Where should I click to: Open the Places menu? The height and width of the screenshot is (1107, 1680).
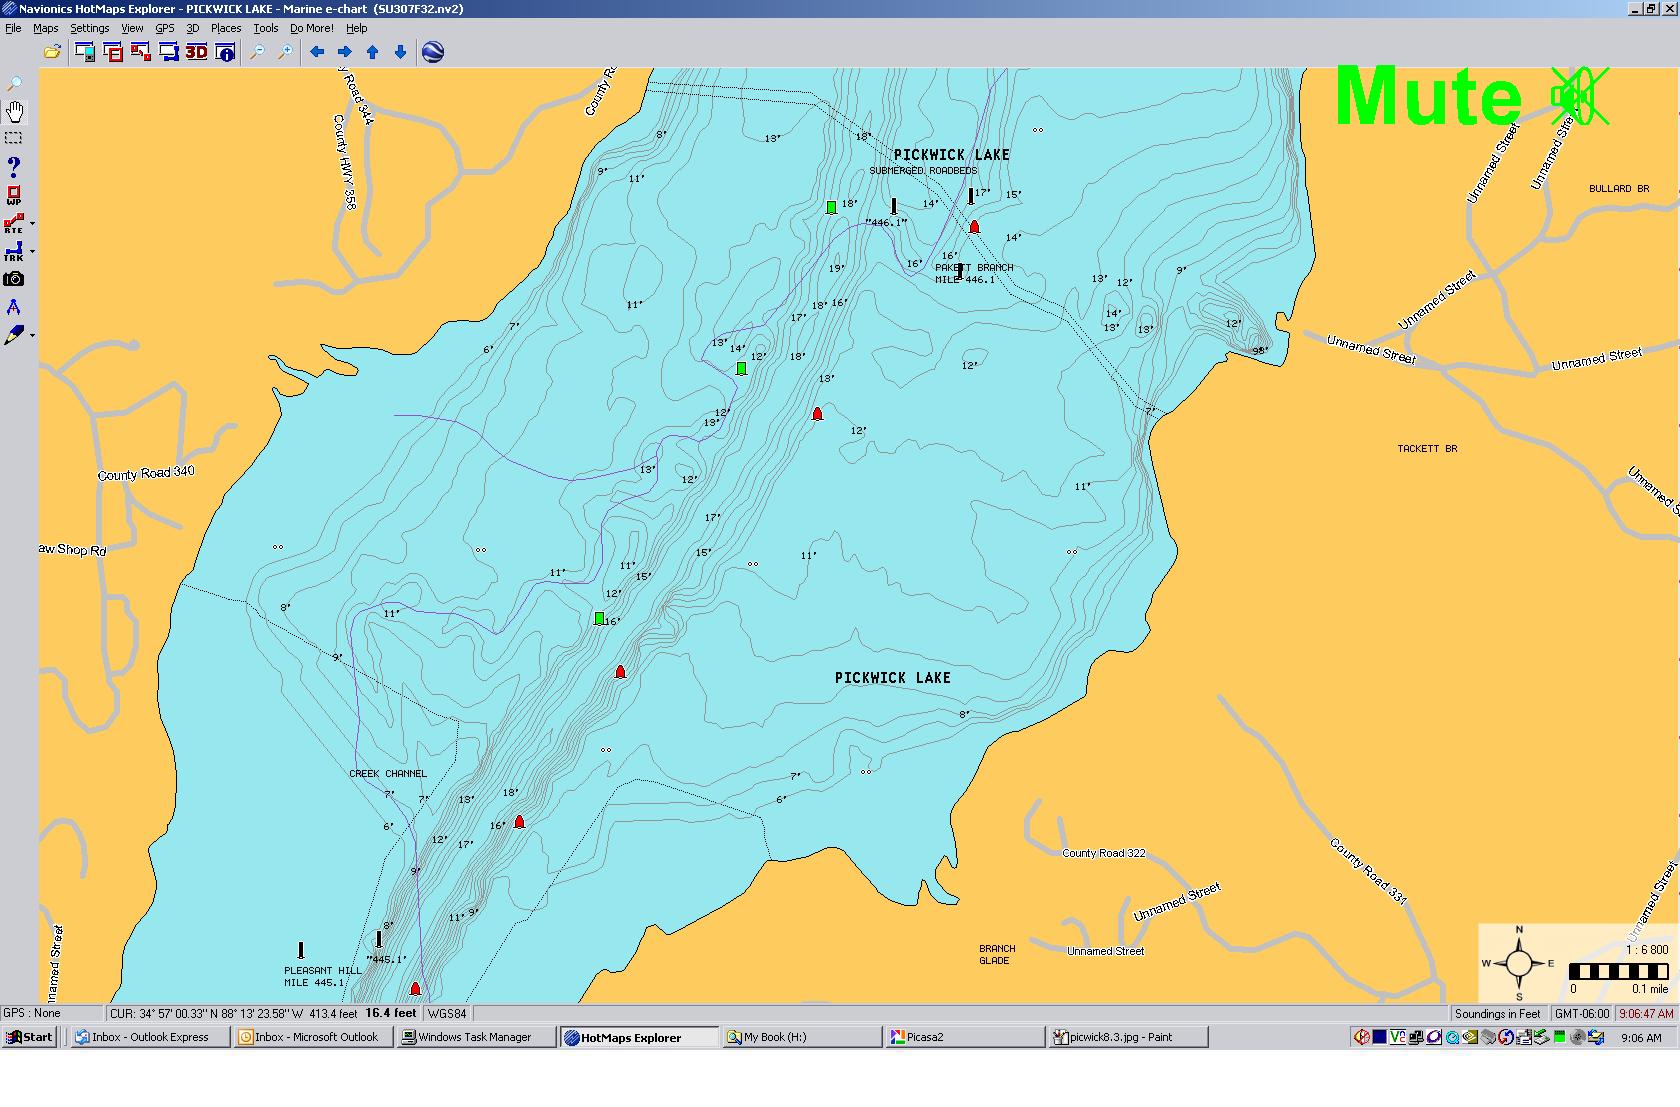click(225, 28)
